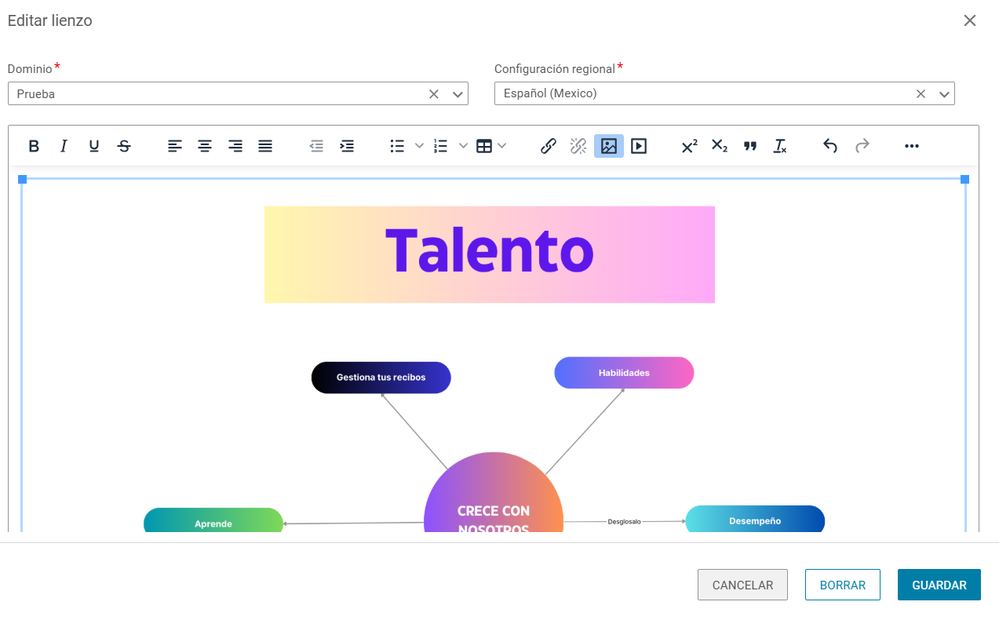The image size is (999, 620).
Task: Click the GUARDAR button
Action: pos(939,585)
